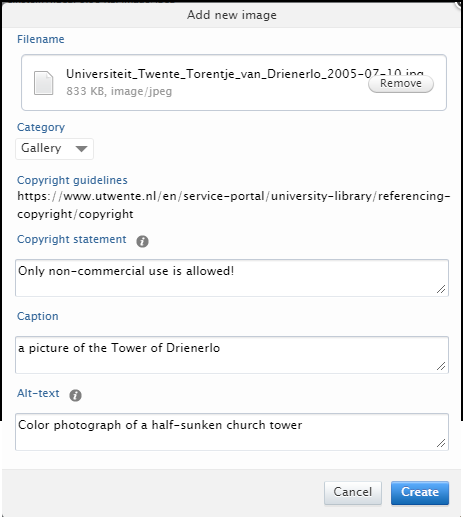Remove the uploaded image file
This screenshot has height=519, width=463.
401,84
